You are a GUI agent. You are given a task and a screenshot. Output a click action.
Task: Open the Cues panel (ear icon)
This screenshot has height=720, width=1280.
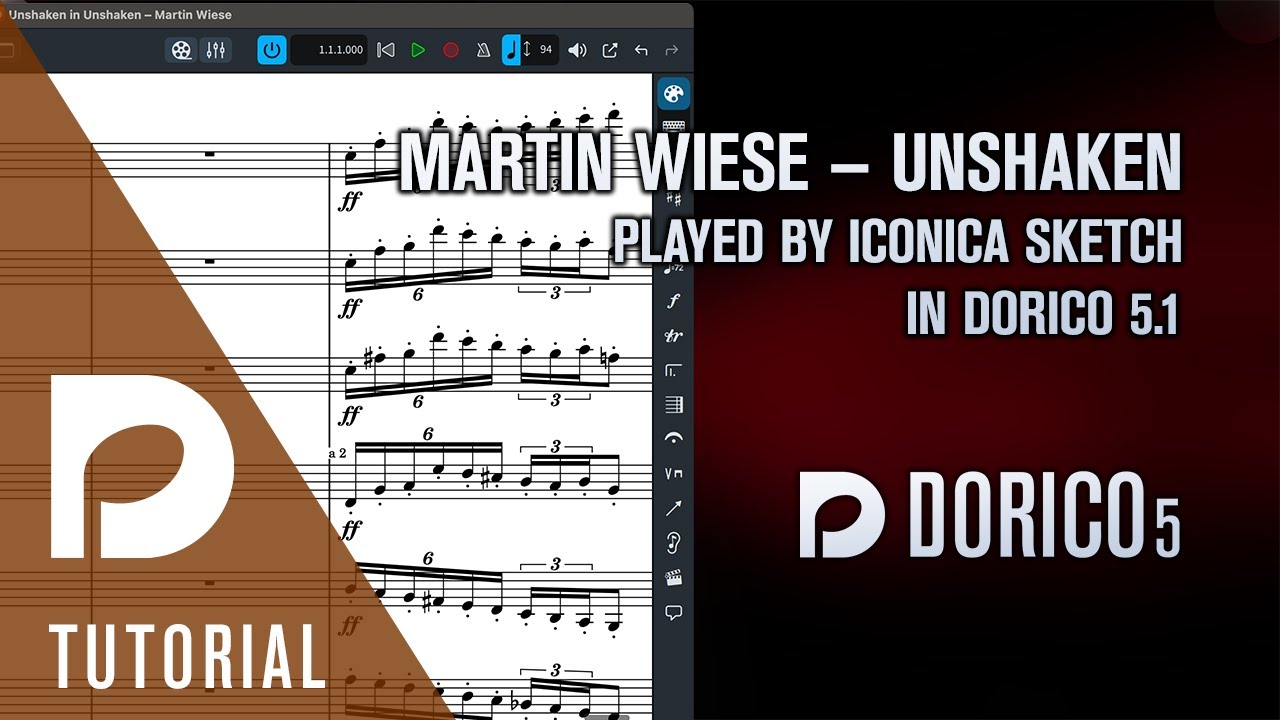674,543
